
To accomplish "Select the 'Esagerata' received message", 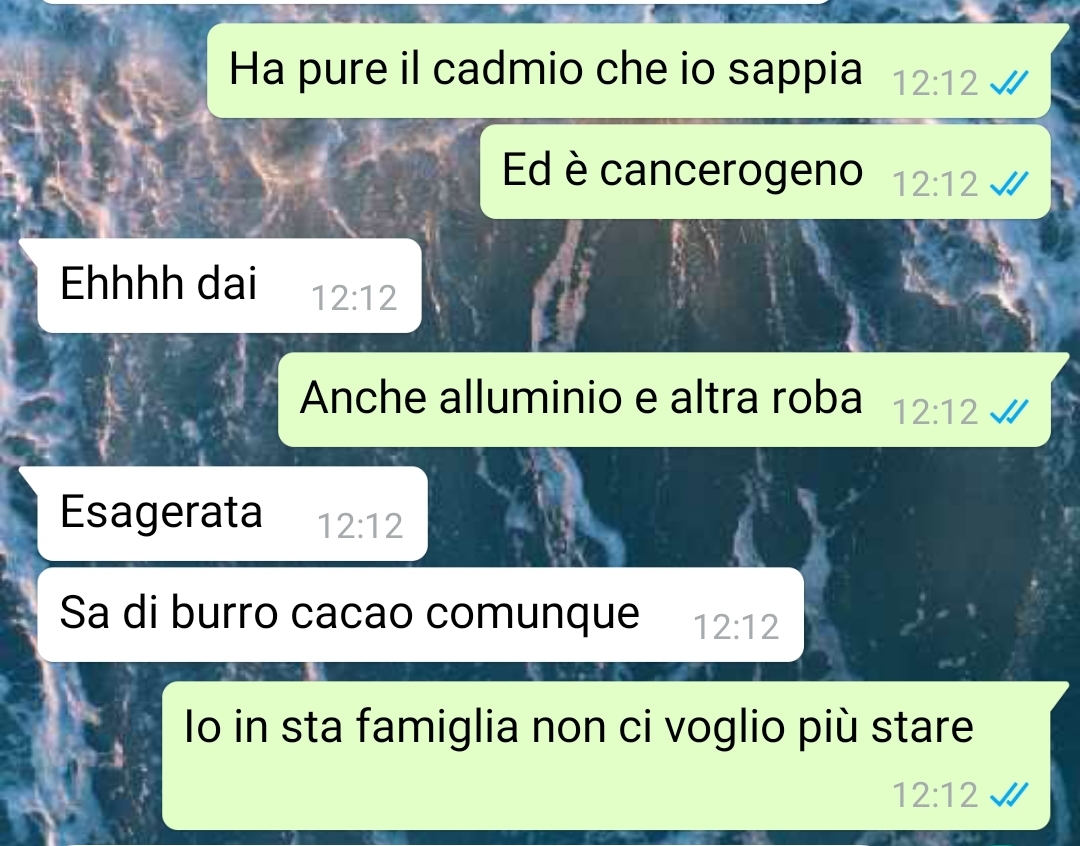I will click(x=233, y=514).
